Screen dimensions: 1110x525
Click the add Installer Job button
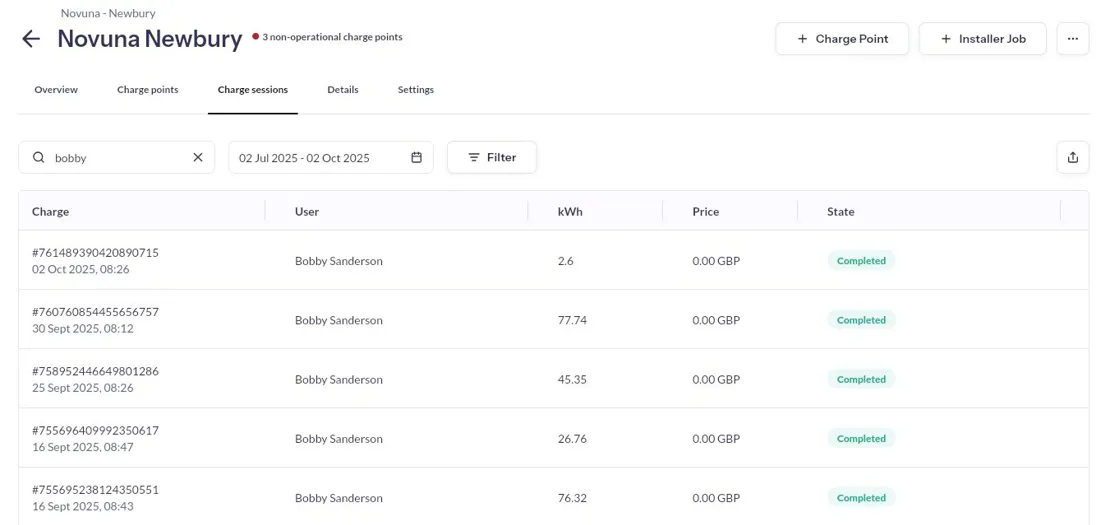point(982,39)
